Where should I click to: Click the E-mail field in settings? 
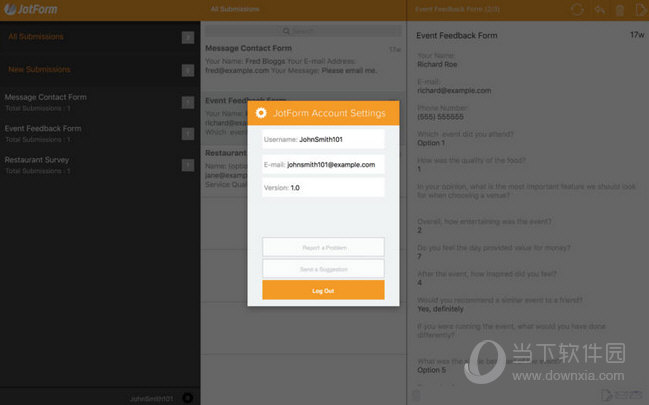pos(323,164)
